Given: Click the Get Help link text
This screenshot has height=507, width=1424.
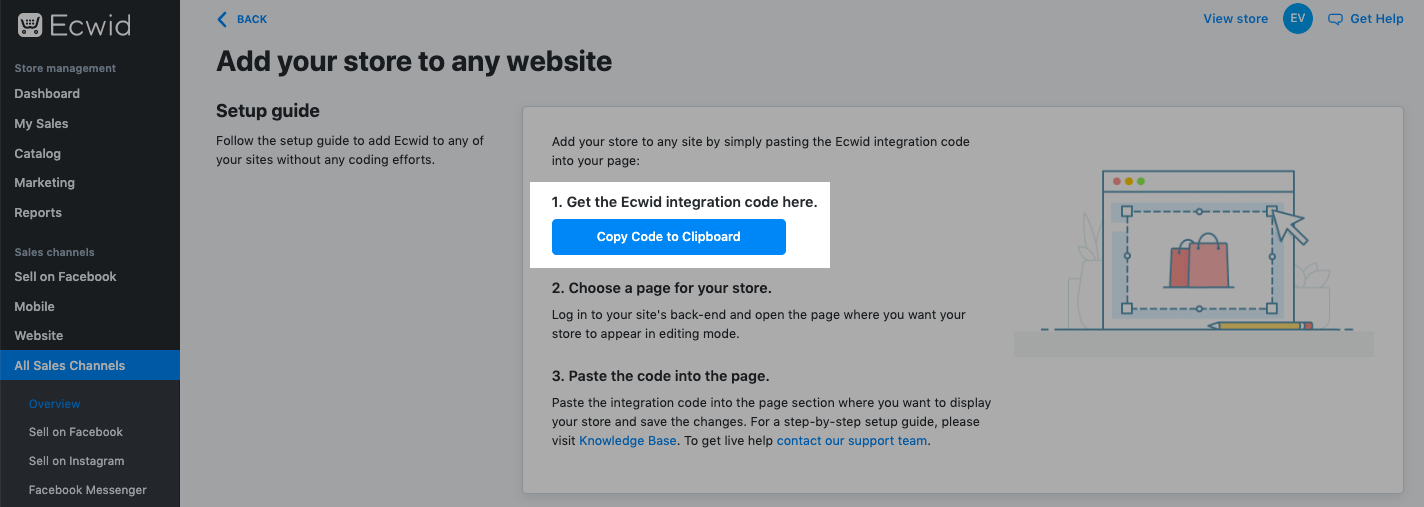Looking at the screenshot, I should (x=1377, y=19).
